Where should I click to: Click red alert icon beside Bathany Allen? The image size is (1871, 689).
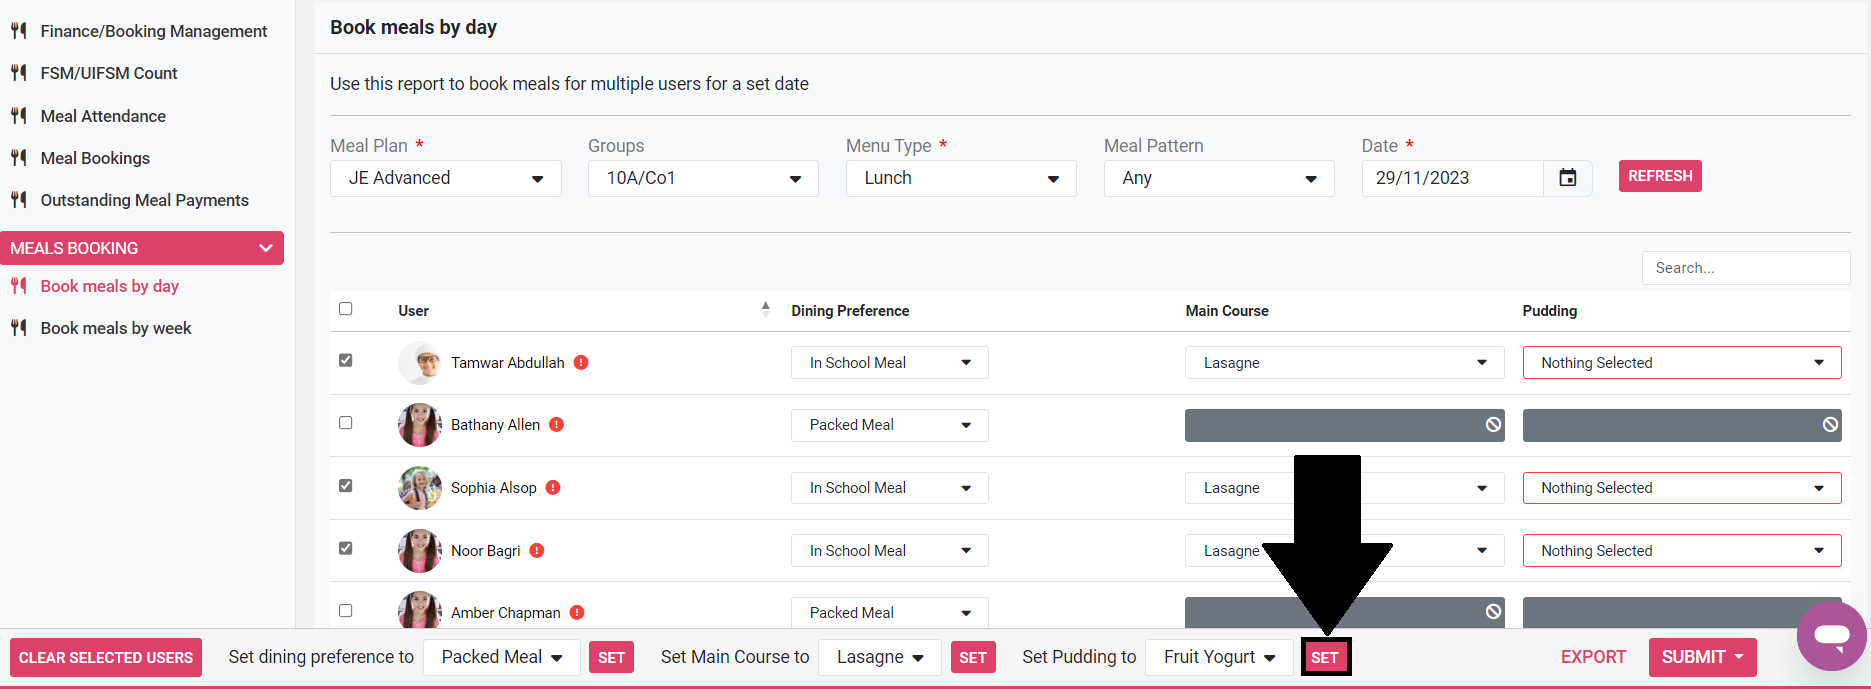pyautogui.click(x=557, y=425)
